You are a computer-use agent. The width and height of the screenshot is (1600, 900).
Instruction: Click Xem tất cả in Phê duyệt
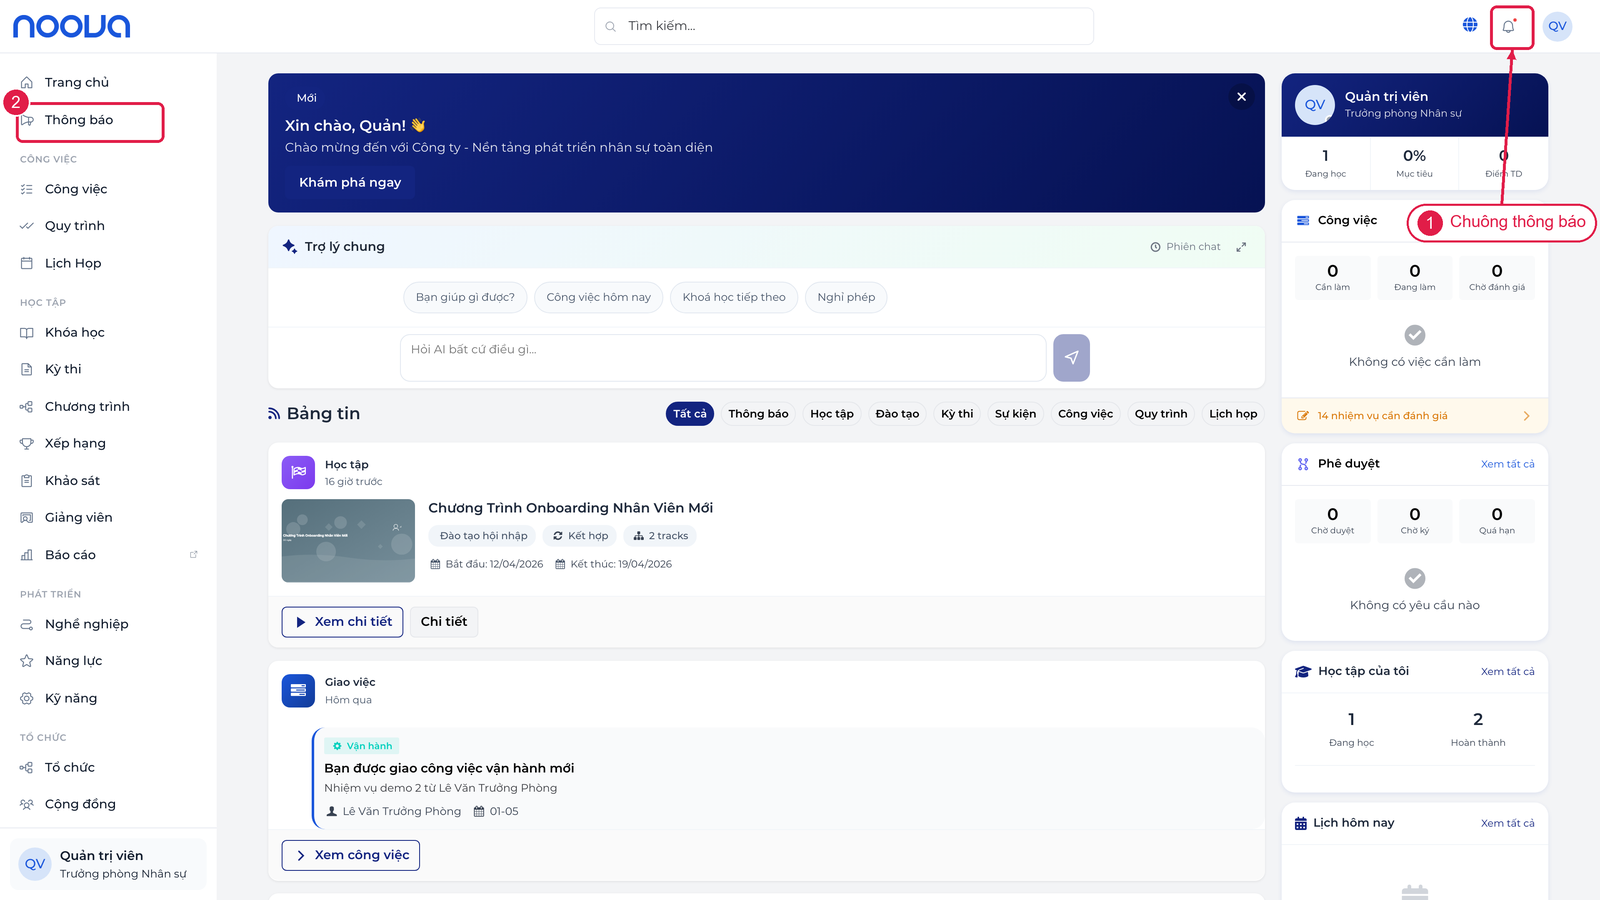1507,464
